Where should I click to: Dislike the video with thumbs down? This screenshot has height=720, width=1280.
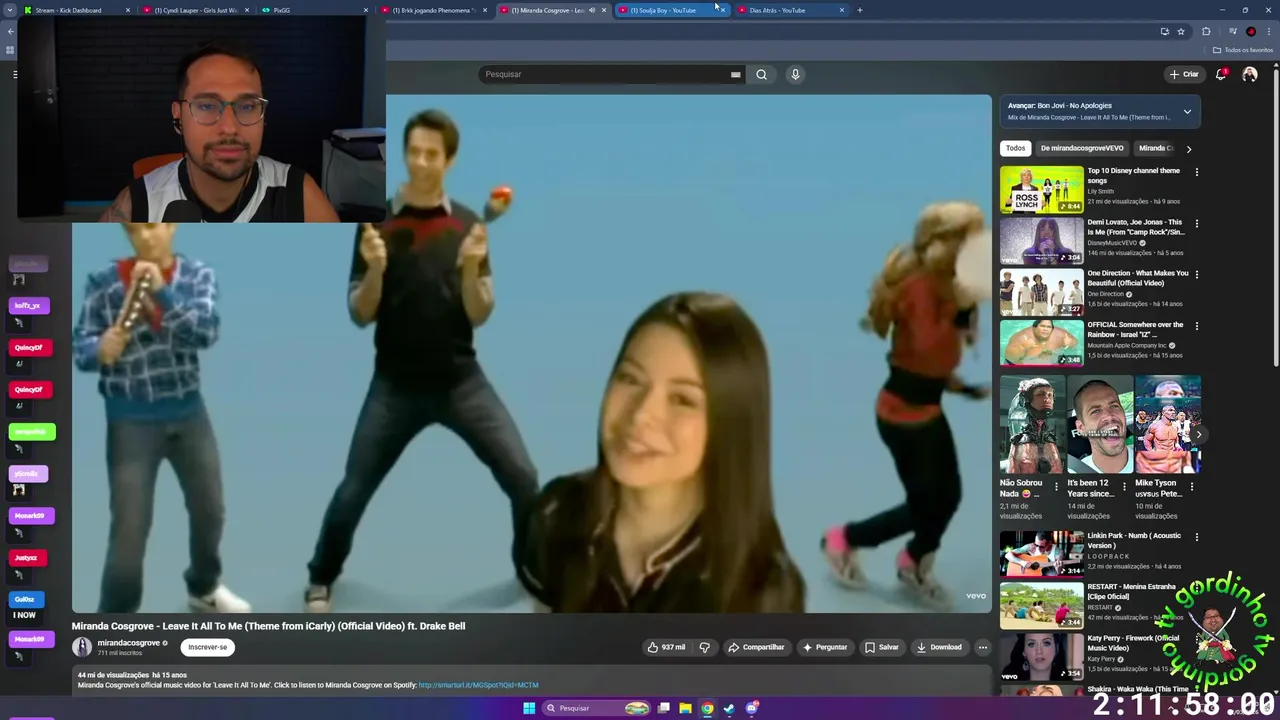point(704,647)
